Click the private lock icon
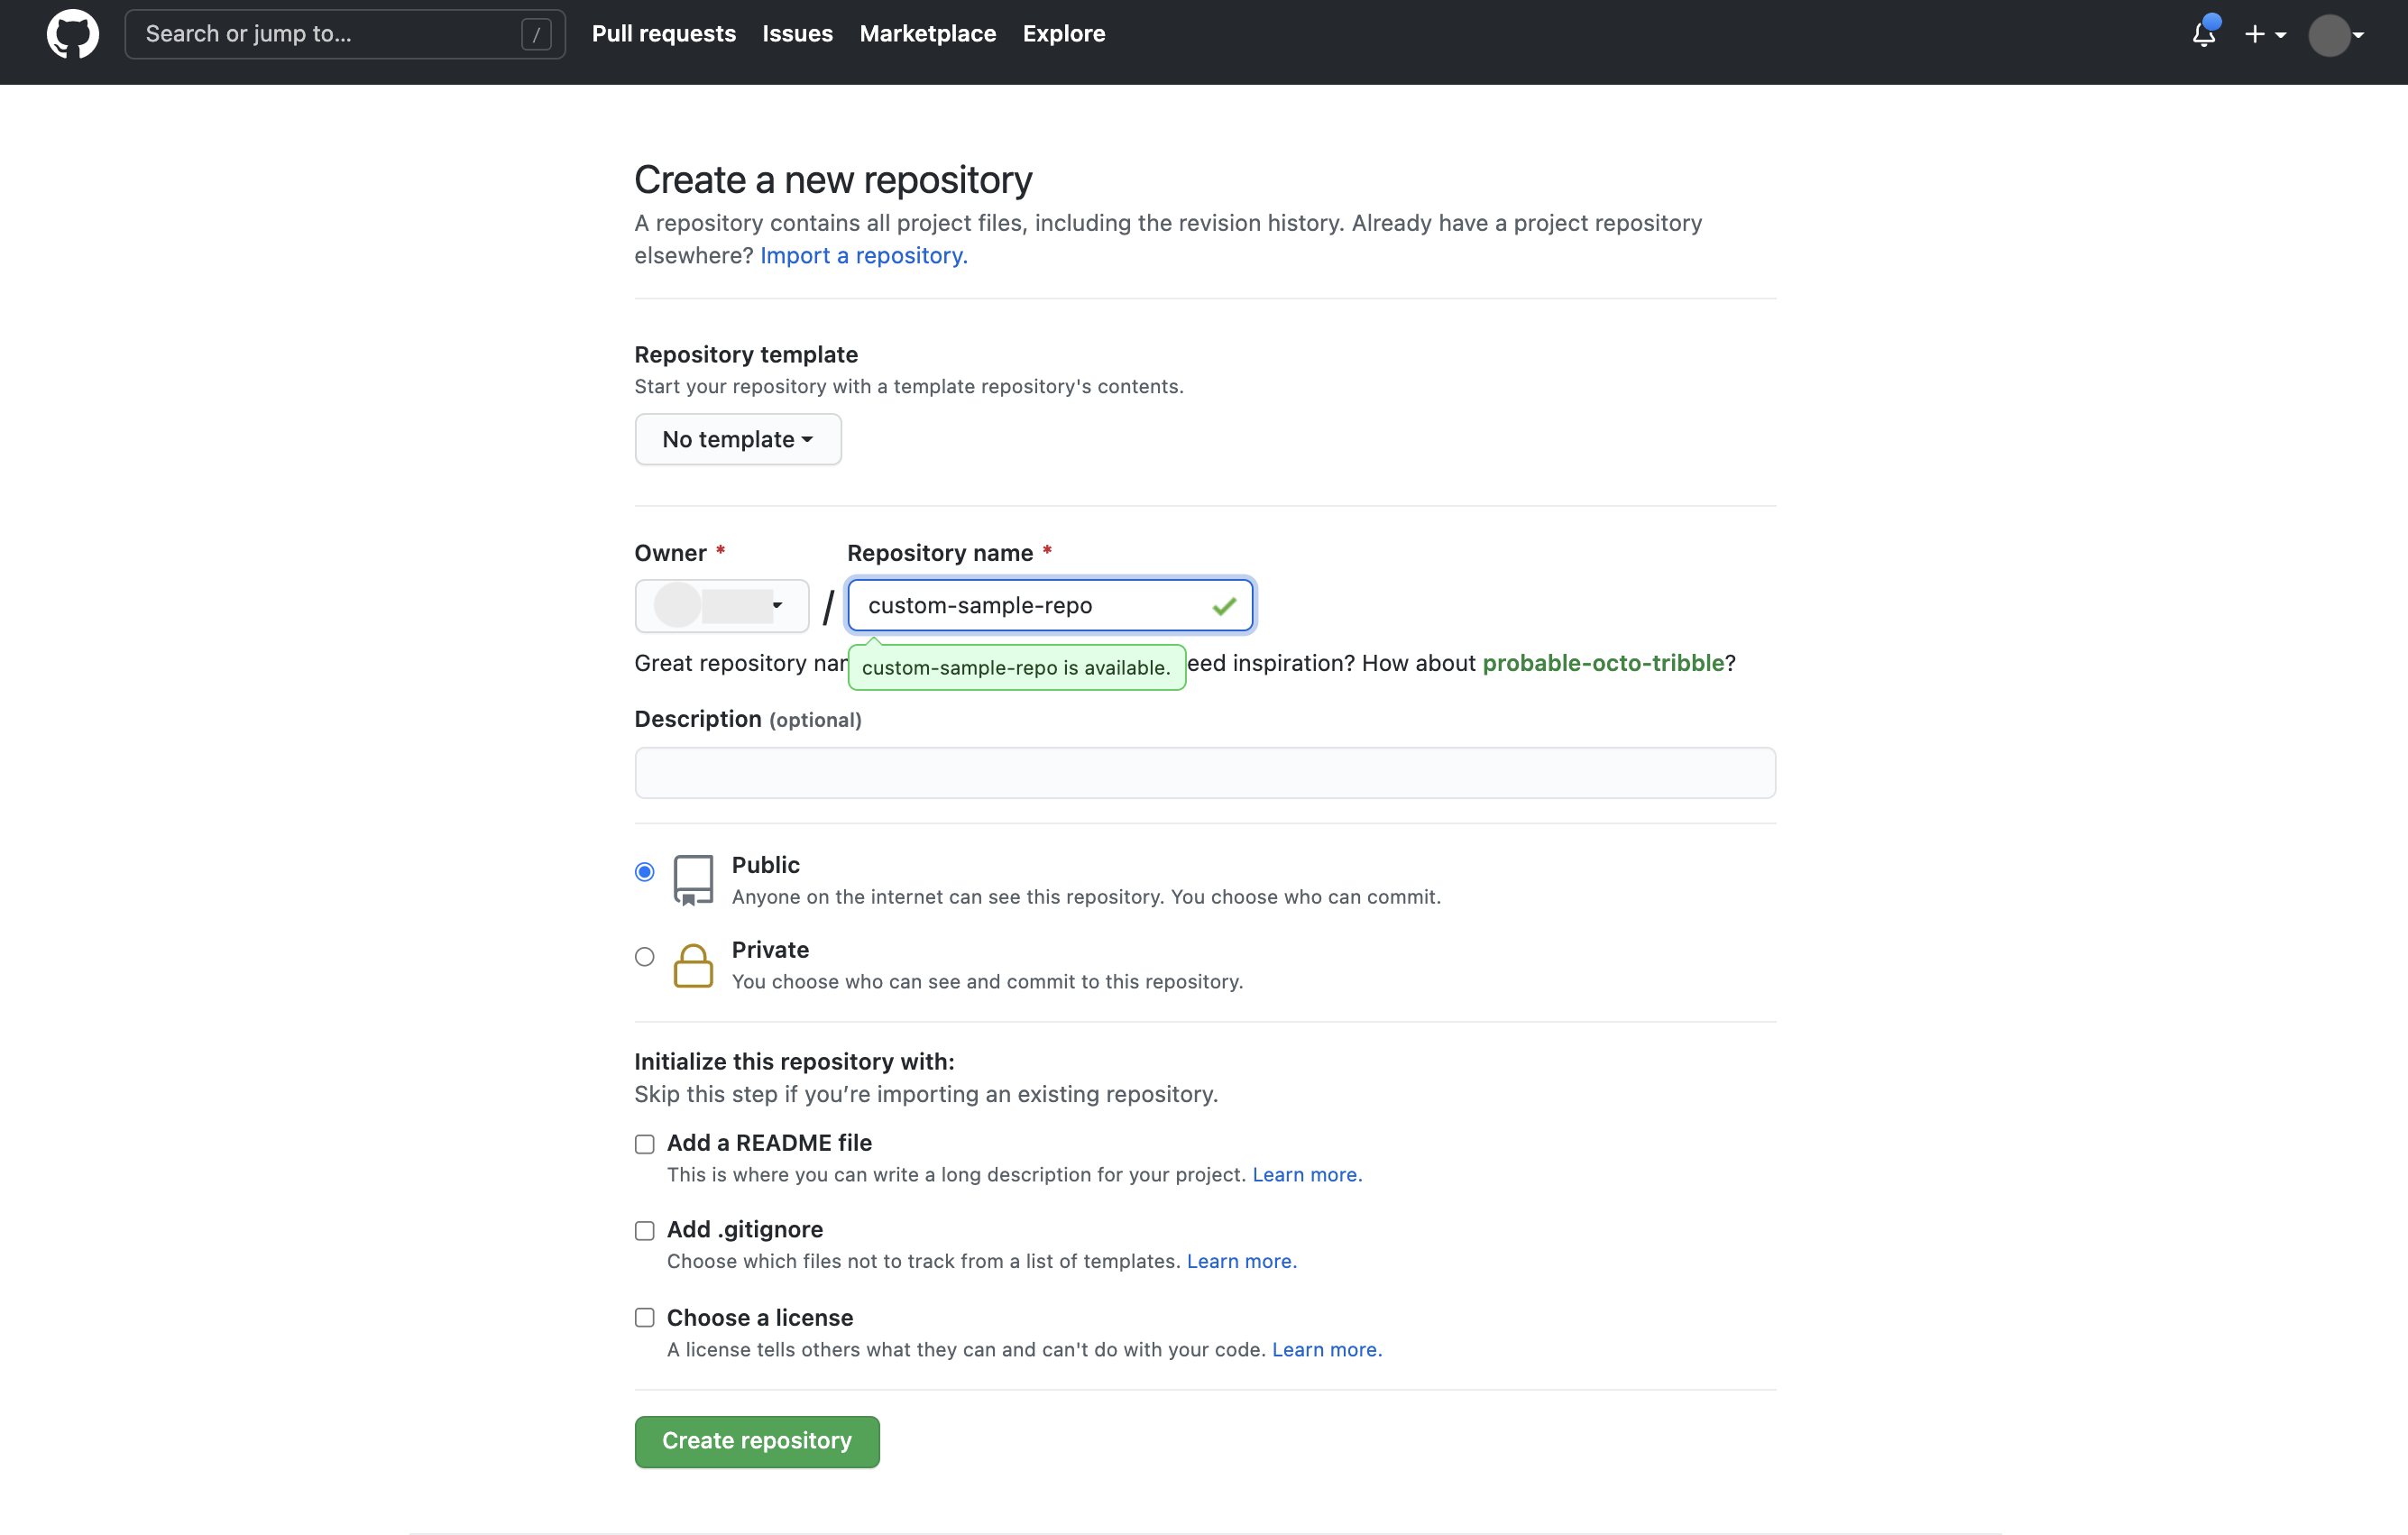Screen dimensions: 2408x1535 692,963
